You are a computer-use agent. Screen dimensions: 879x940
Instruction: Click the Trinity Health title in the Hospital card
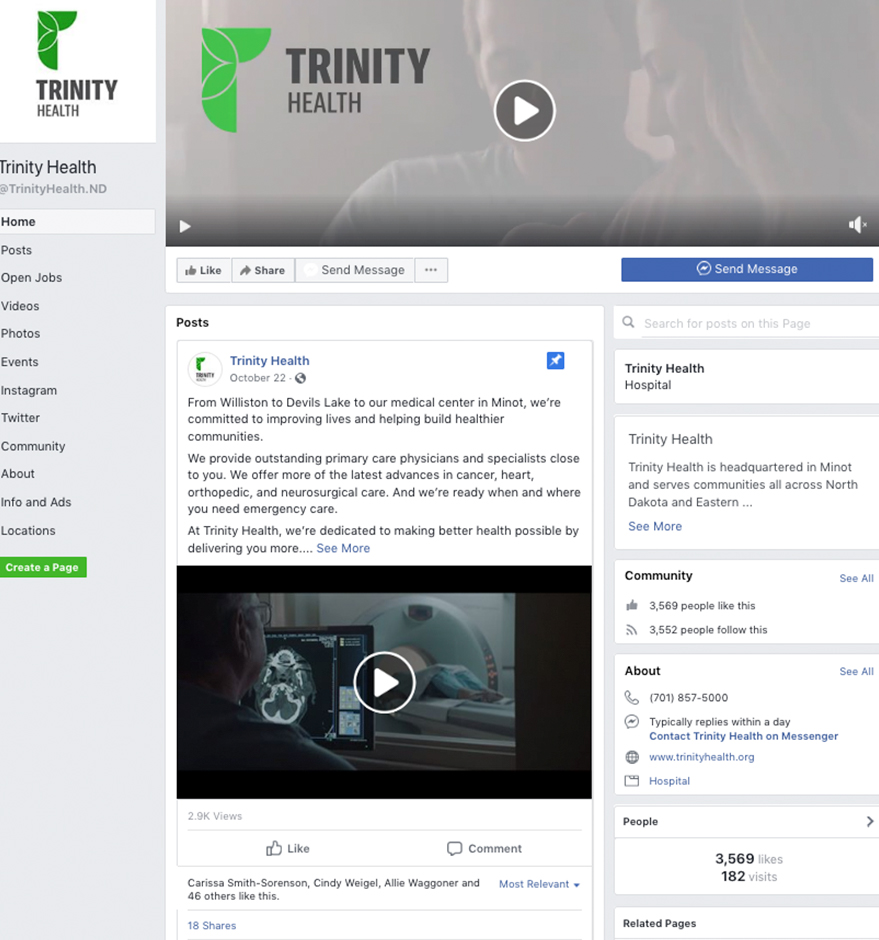(x=664, y=369)
